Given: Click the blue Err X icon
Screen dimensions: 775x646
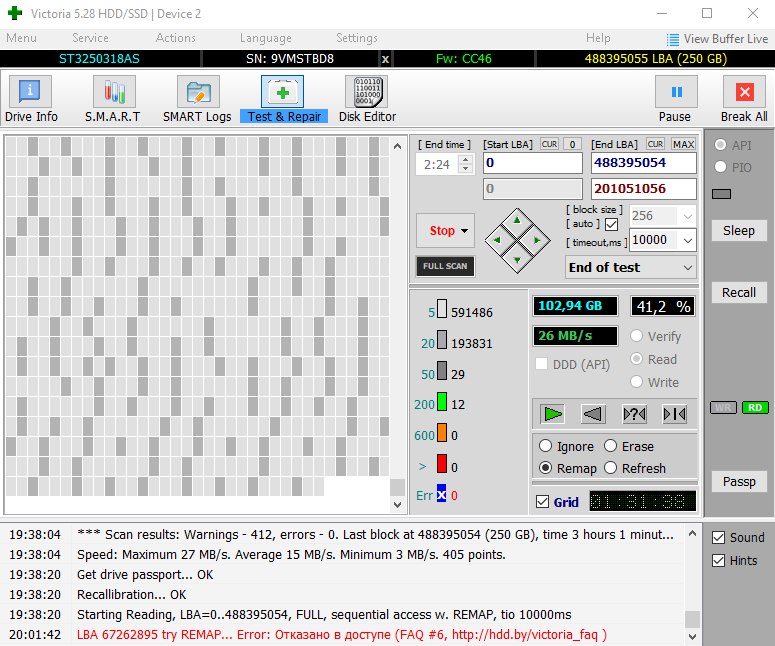Looking at the screenshot, I should (x=441, y=494).
